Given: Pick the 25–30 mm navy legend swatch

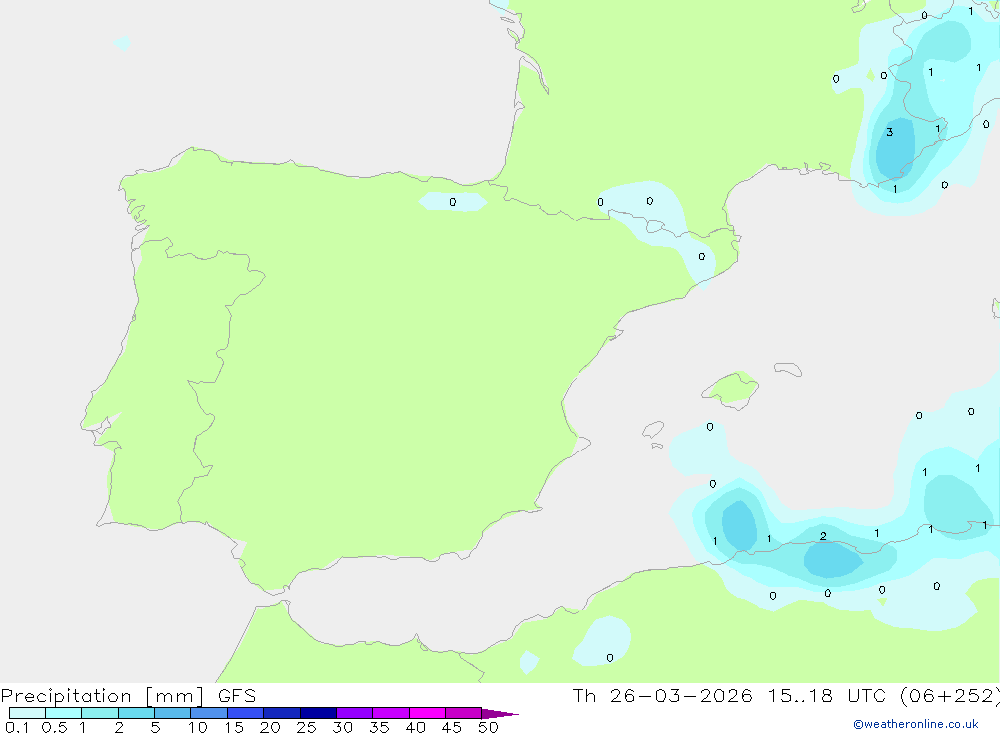Looking at the screenshot, I should (x=318, y=713).
